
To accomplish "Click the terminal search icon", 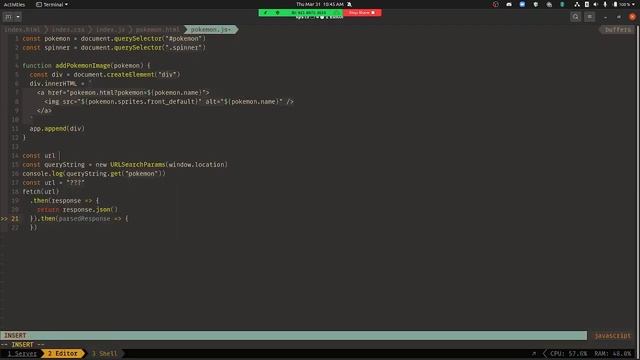I will [576, 17].
